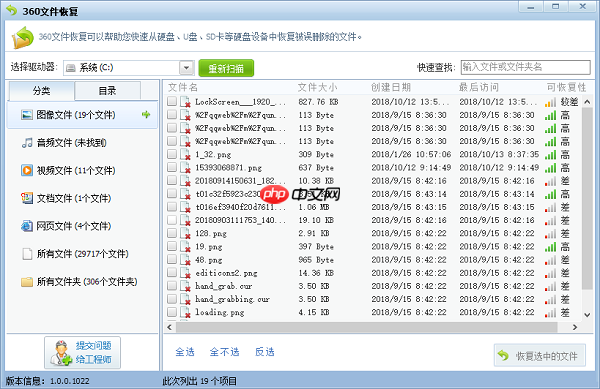Click the green 重新扫描 button
The width and height of the screenshot is (600, 389).
coord(226,68)
